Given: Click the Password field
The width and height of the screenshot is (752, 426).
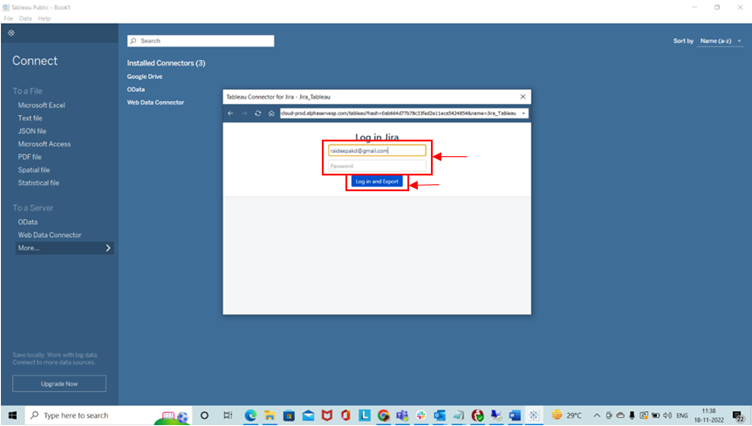Looking at the screenshot, I should point(377,166).
